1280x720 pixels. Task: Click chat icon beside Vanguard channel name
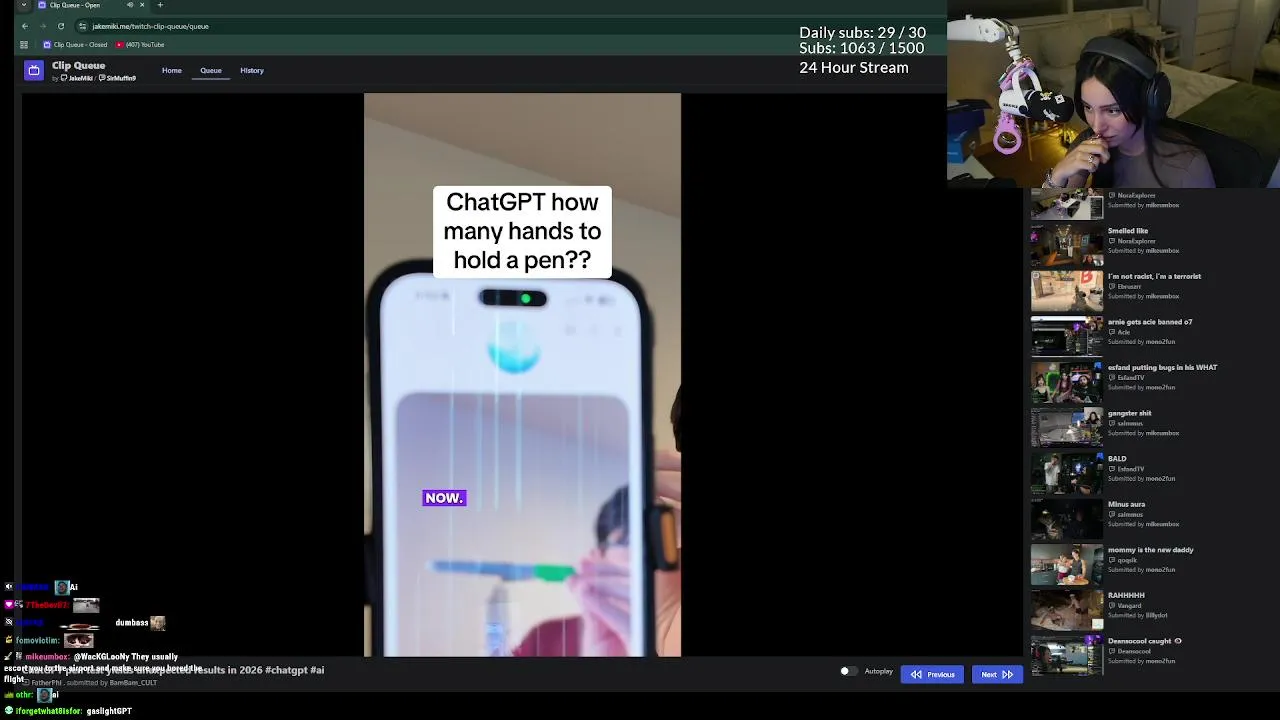click(x=1111, y=606)
